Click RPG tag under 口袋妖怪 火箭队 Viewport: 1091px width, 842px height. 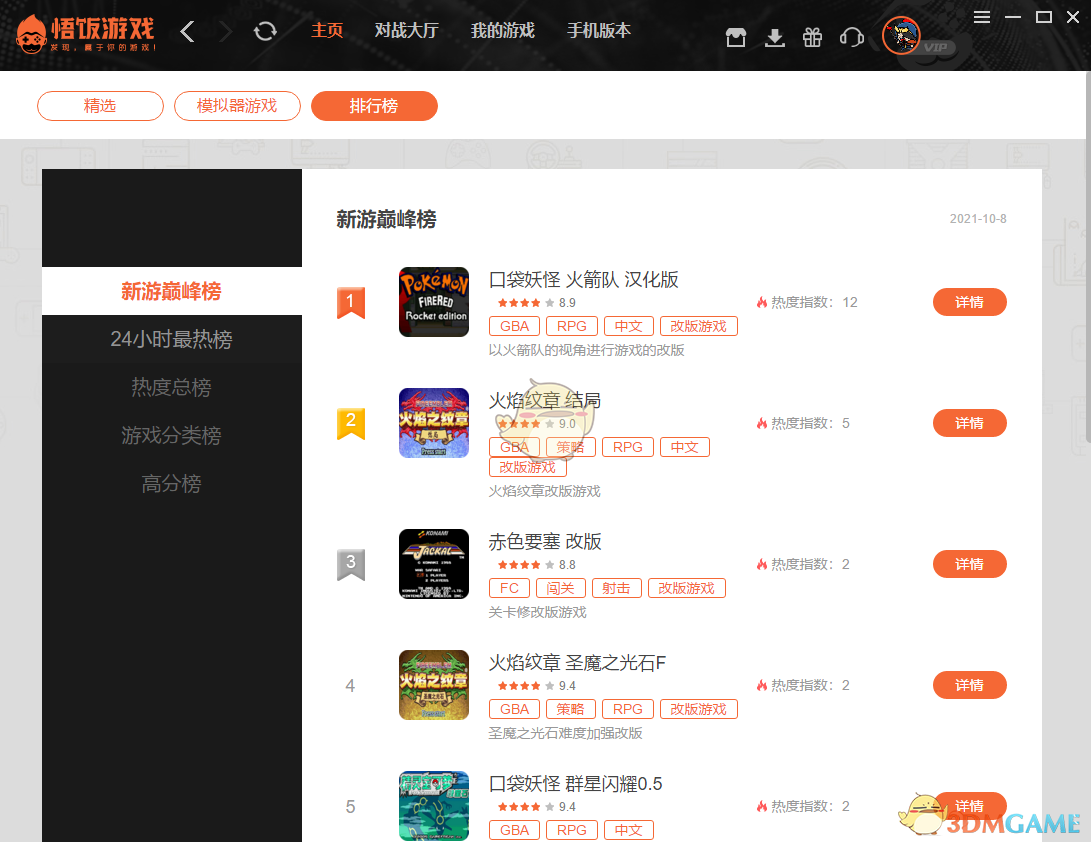(x=572, y=326)
